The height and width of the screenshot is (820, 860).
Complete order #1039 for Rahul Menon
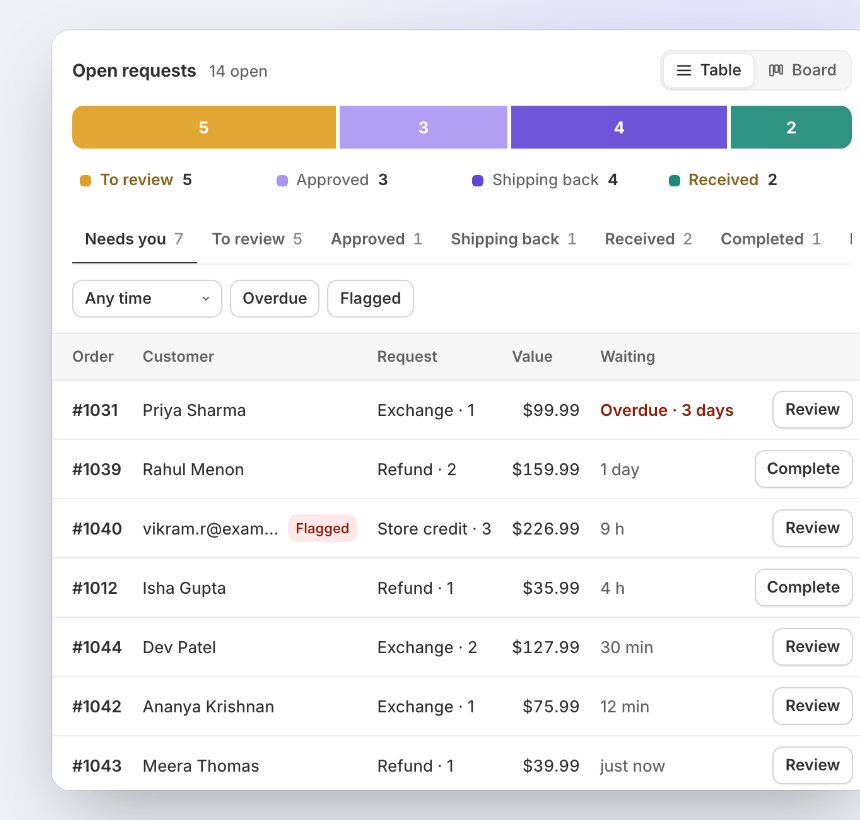[x=804, y=469]
